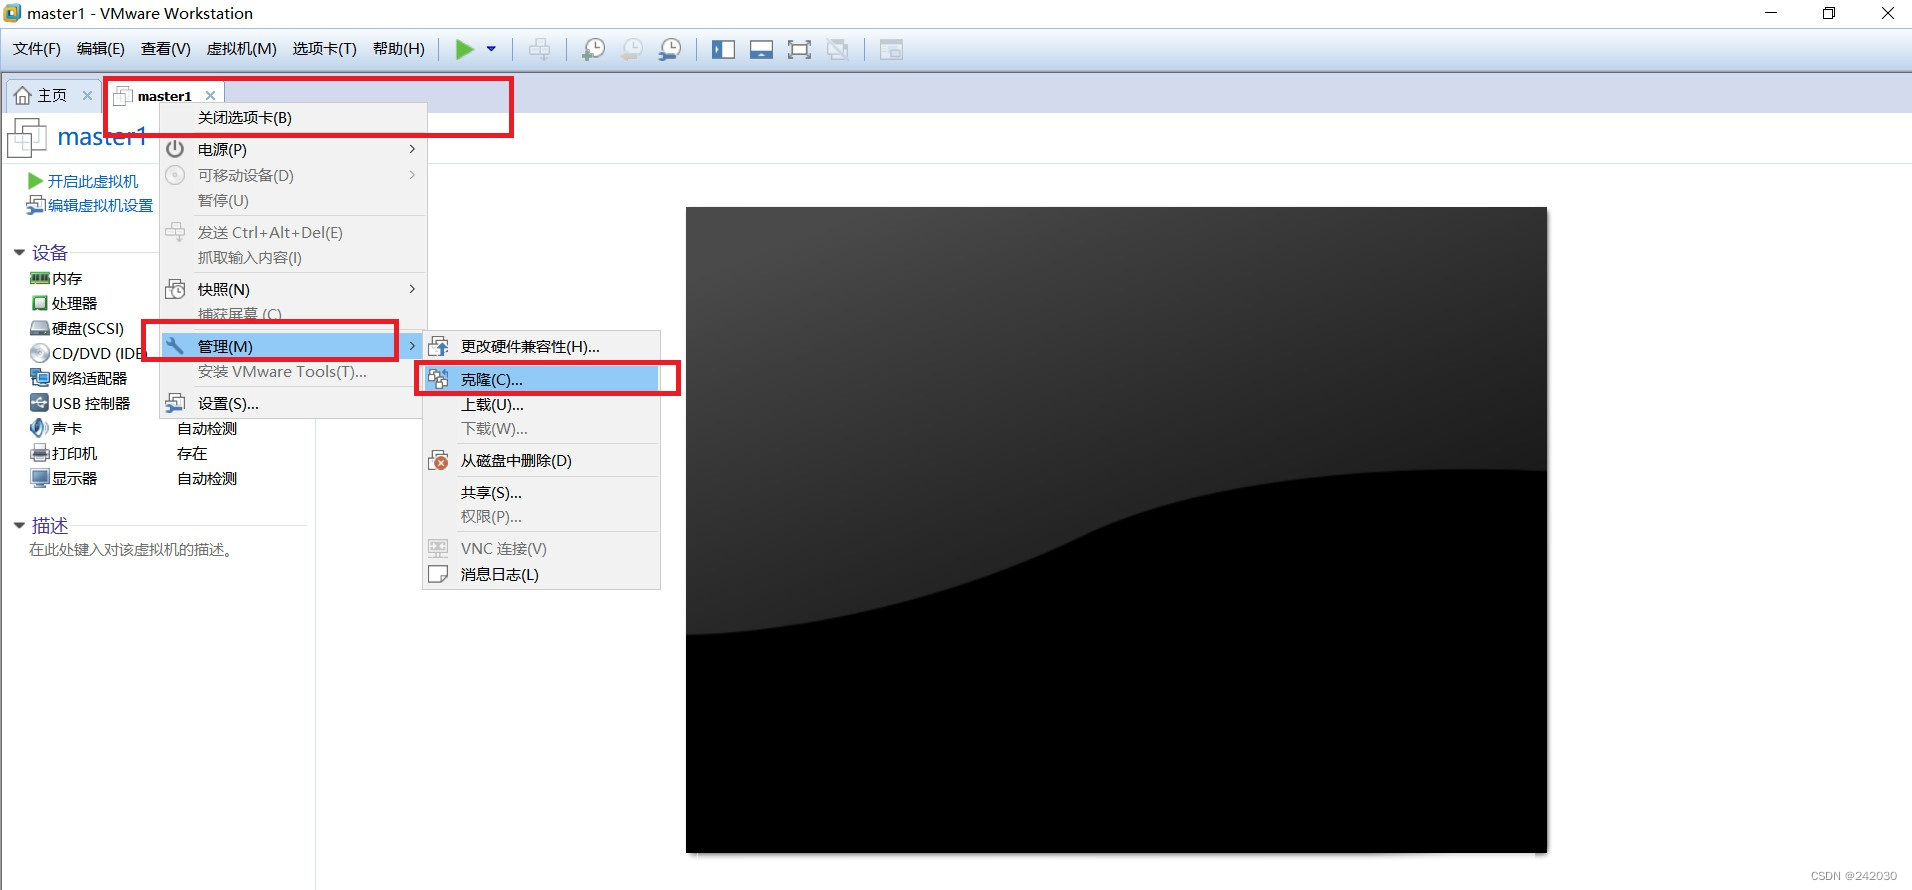Viewport: 1912px width, 890px height.
Task: Open the 帮助(H) menu
Action: pyautogui.click(x=399, y=49)
